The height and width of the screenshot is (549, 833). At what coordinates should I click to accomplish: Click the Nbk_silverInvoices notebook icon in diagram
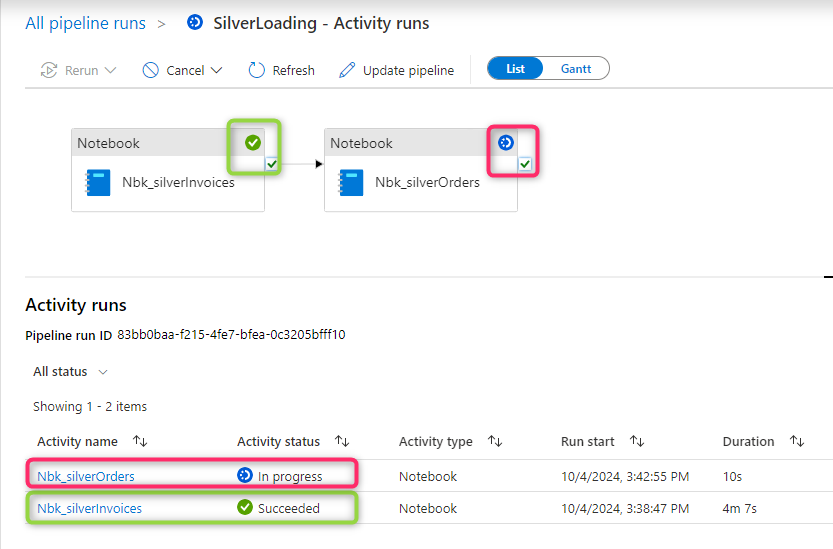[98, 182]
